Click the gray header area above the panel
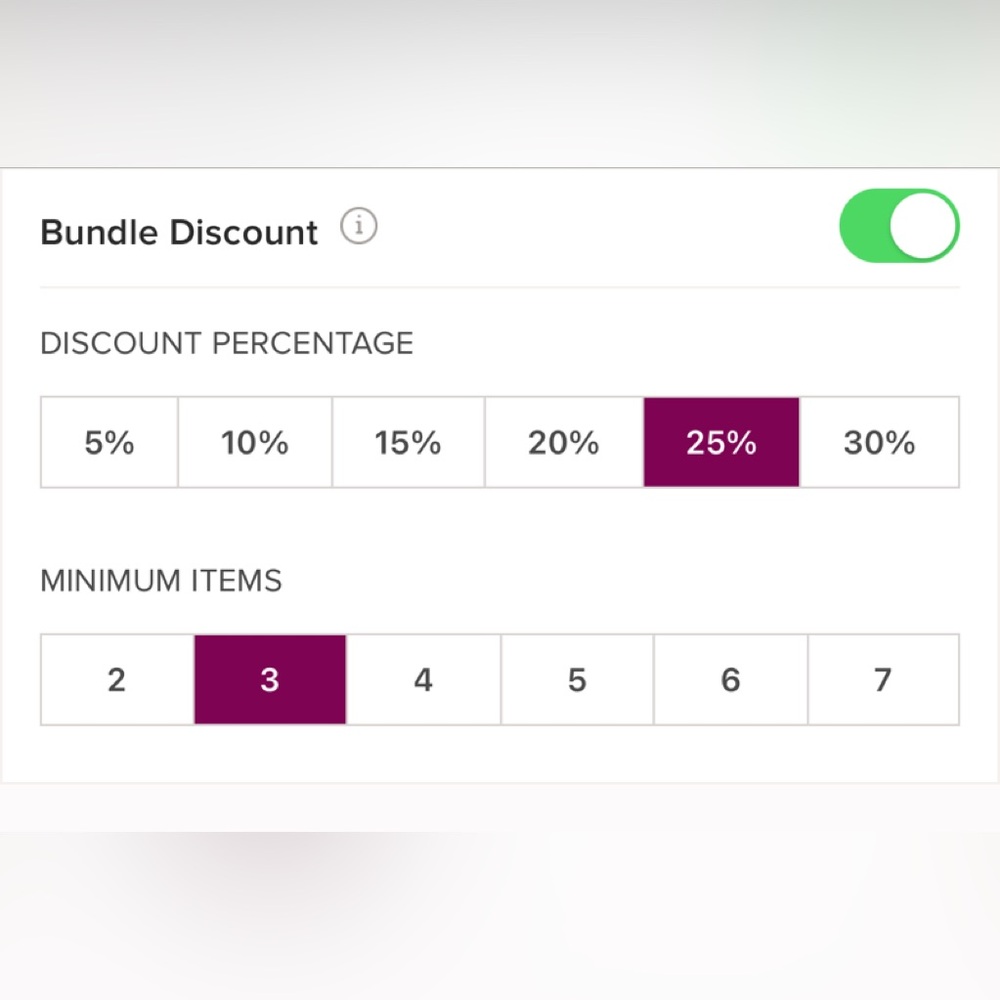Image resolution: width=1000 pixels, height=1000 pixels. pos(500,83)
